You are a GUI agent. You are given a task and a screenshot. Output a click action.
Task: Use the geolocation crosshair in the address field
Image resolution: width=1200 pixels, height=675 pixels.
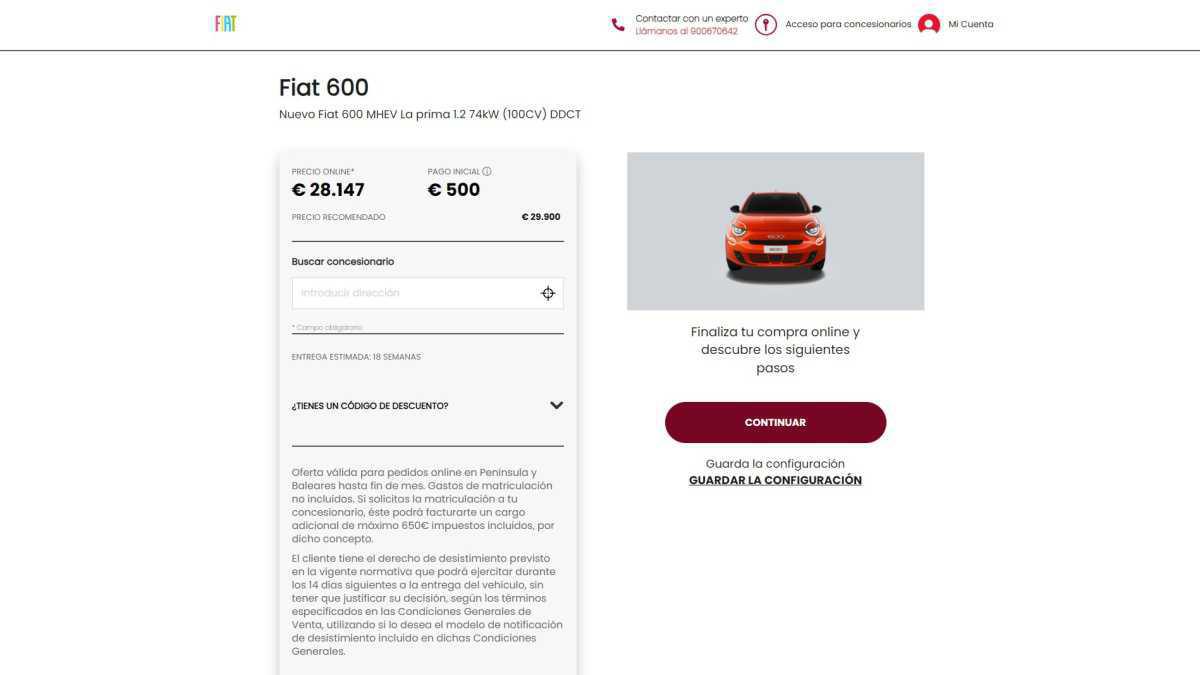coord(548,293)
